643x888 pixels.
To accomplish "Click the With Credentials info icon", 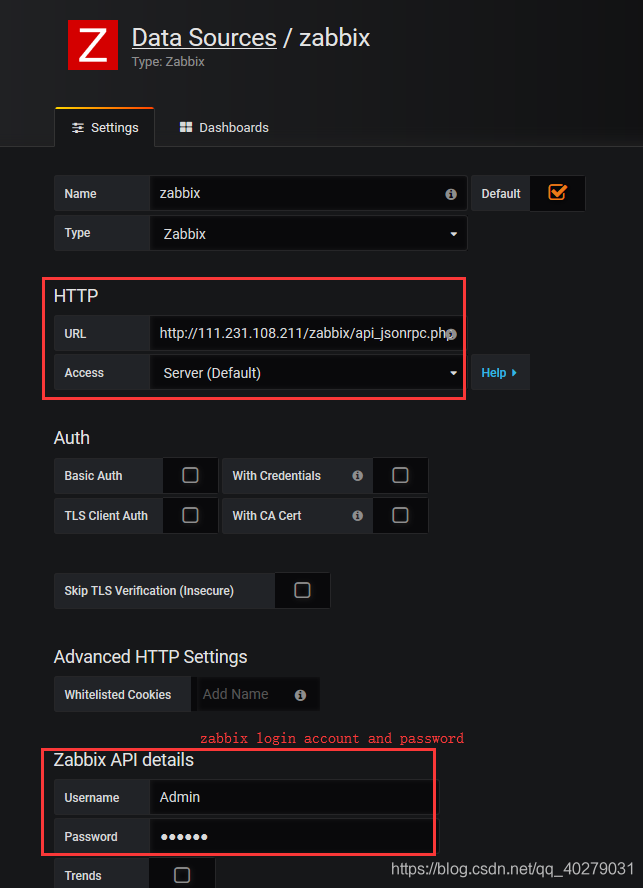I will coord(357,476).
